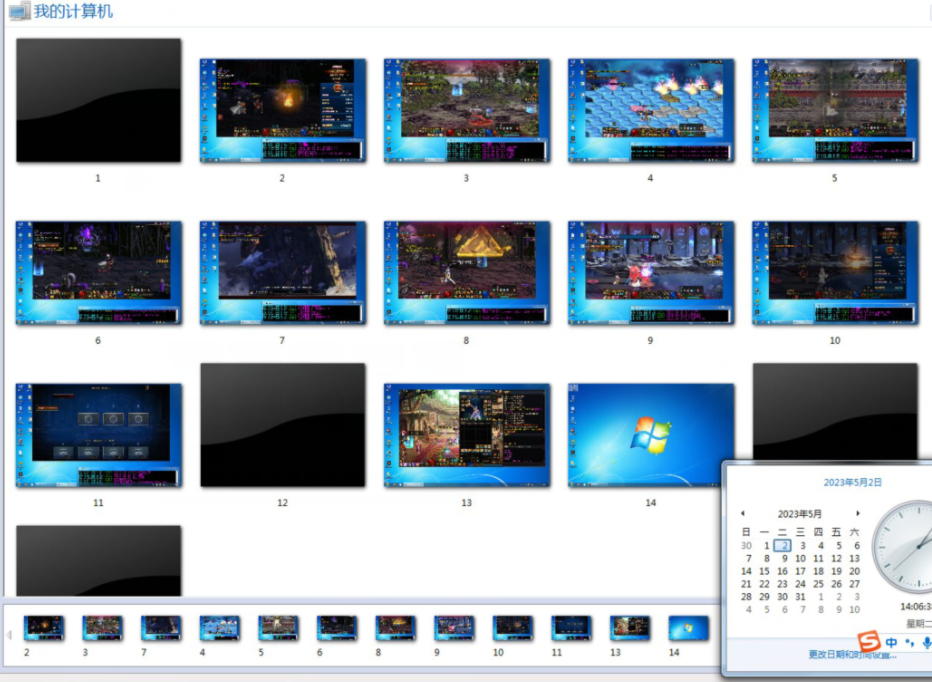Select date 22 in the calendar
This screenshot has height=682, width=932.
[764, 584]
